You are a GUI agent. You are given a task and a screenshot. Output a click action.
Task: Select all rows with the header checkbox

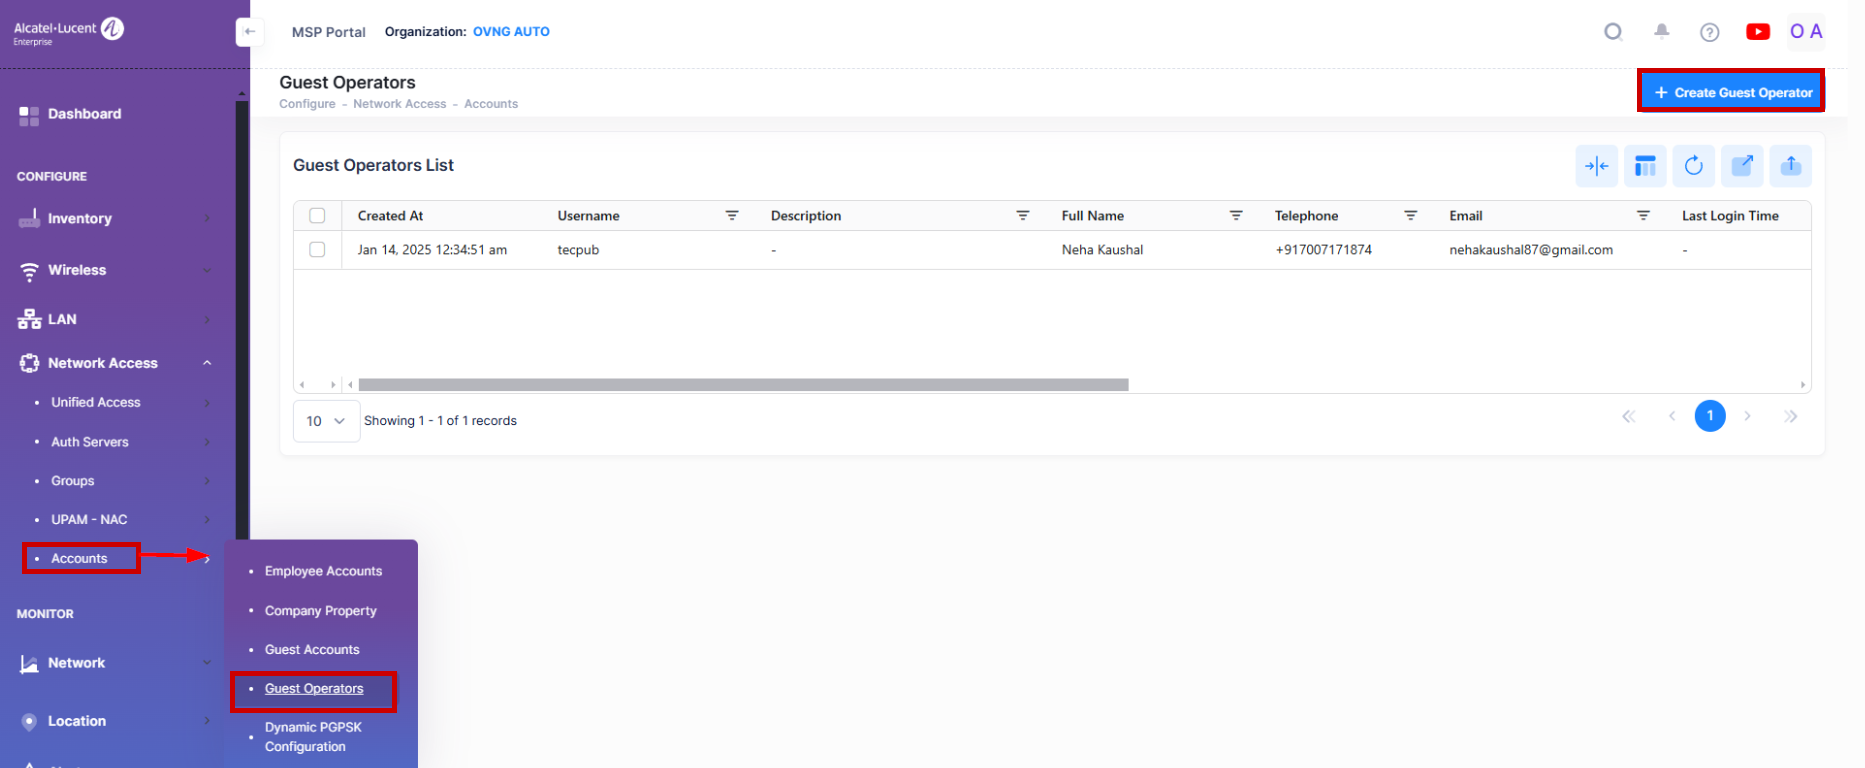(x=317, y=216)
